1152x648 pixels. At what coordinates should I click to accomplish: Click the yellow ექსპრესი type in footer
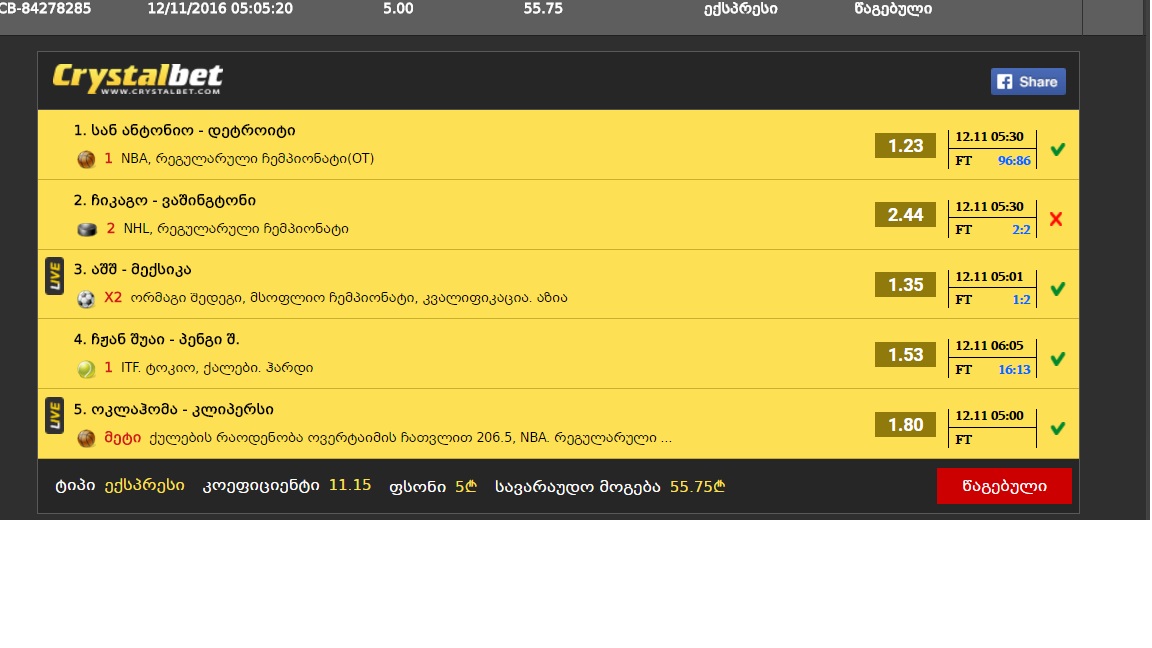[x=145, y=486]
